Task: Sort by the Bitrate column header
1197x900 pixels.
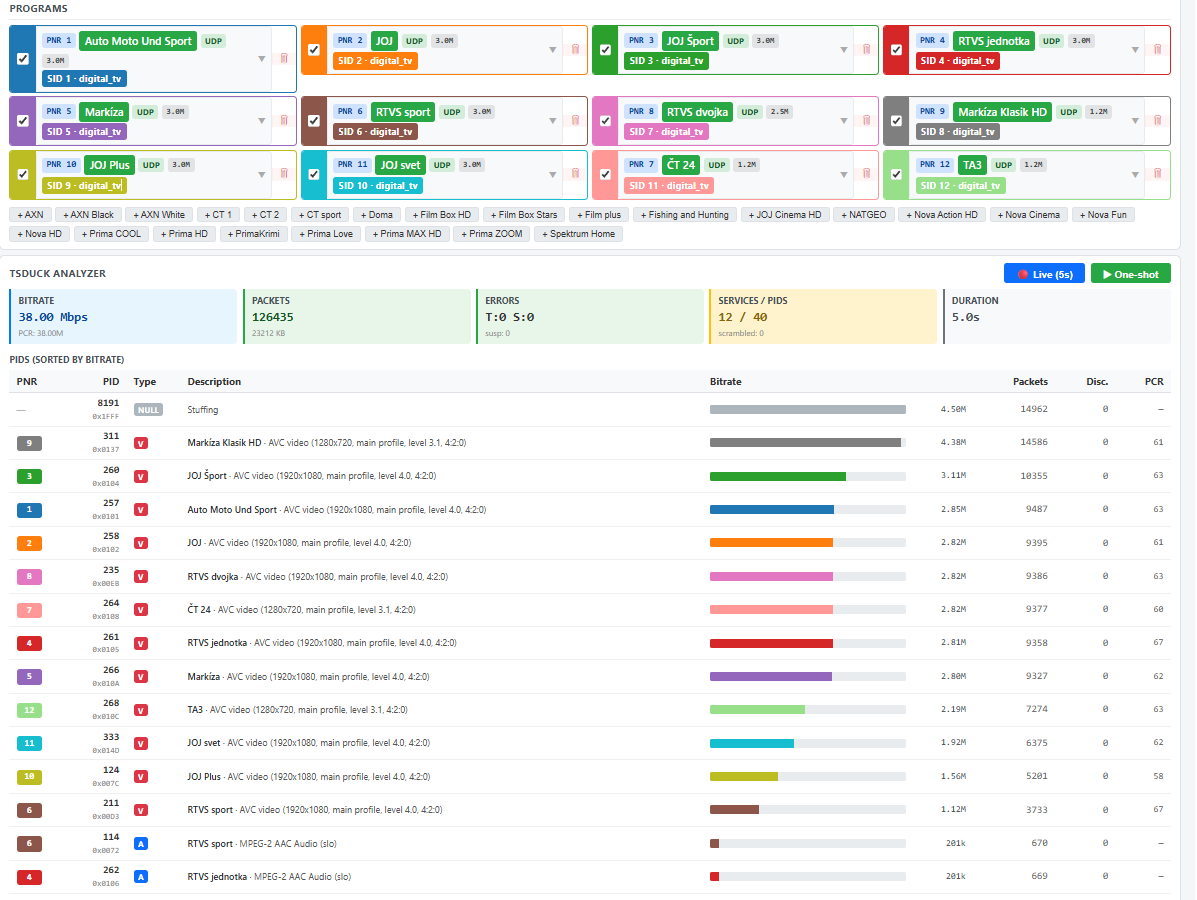Action: (725, 382)
